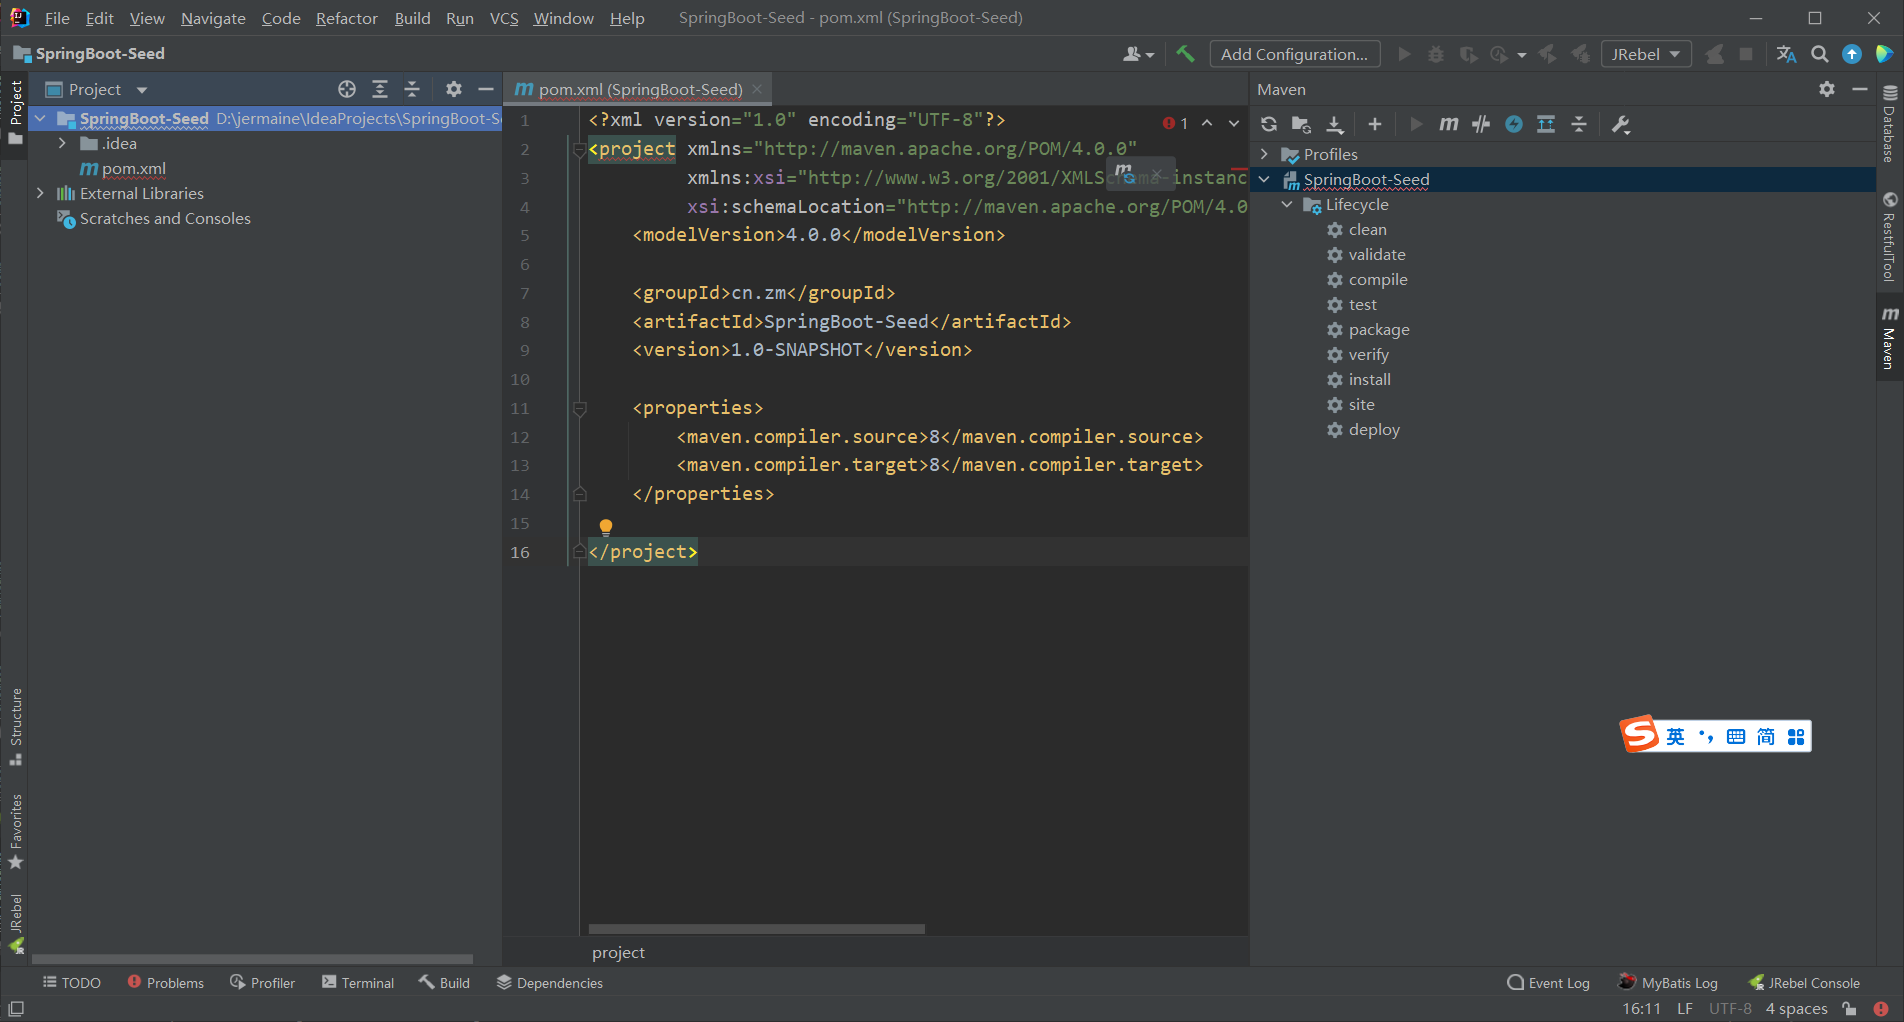Image resolution: width=1904 pixels, height=1022 pixels.
Task: Click UTF-8 encoding in status bar
Action: pyautogui.click(x=1730, y=1009)
